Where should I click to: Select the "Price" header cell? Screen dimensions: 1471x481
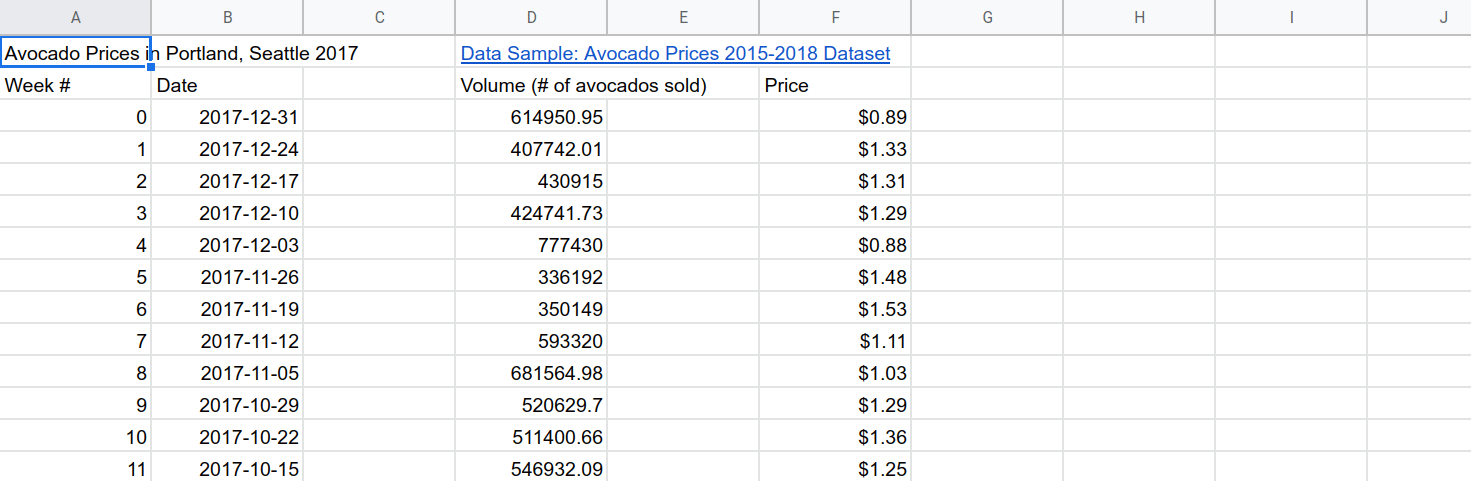[x=835, y=85]
